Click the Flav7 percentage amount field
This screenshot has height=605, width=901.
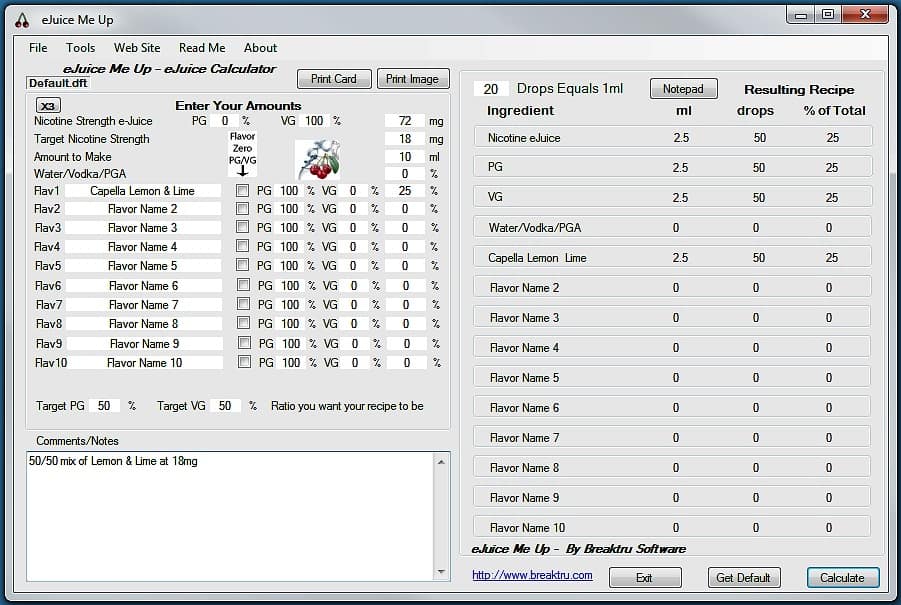[x=406, y=305]
